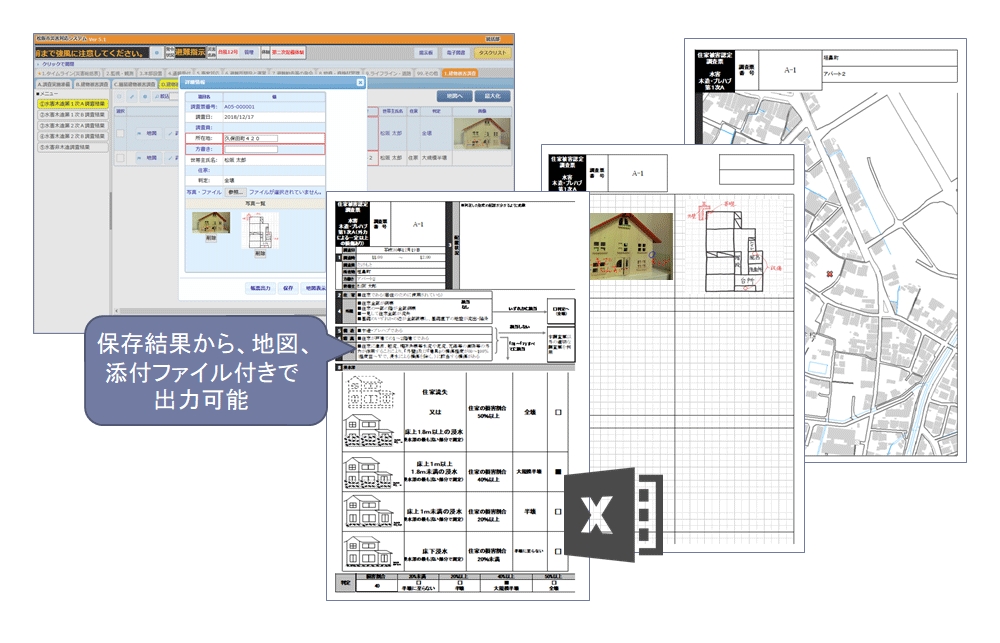Image resolution: width=1000 pixels, height=643 pixels.
Task: Tick the second table row checkbox
Action: click(x=120, y=158)
